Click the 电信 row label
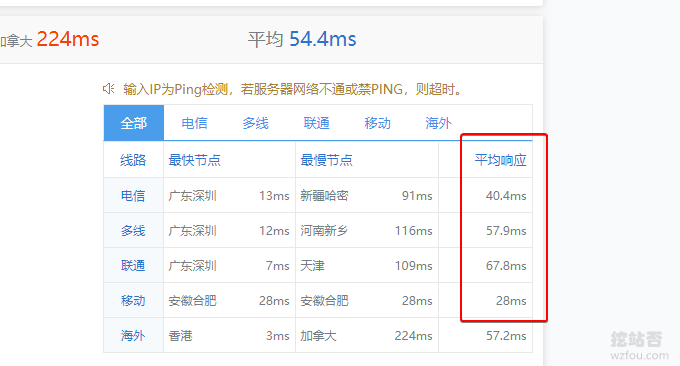This screenshot has height=366, width=680. tap(133, 196)
